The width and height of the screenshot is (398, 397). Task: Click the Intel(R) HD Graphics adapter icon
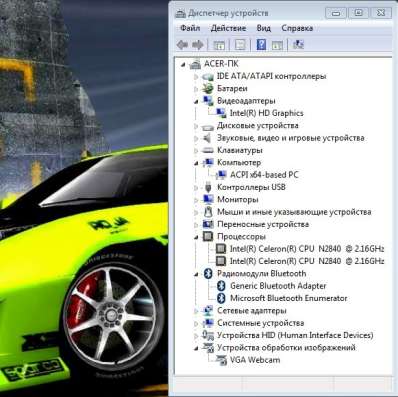tap(221, 113)
